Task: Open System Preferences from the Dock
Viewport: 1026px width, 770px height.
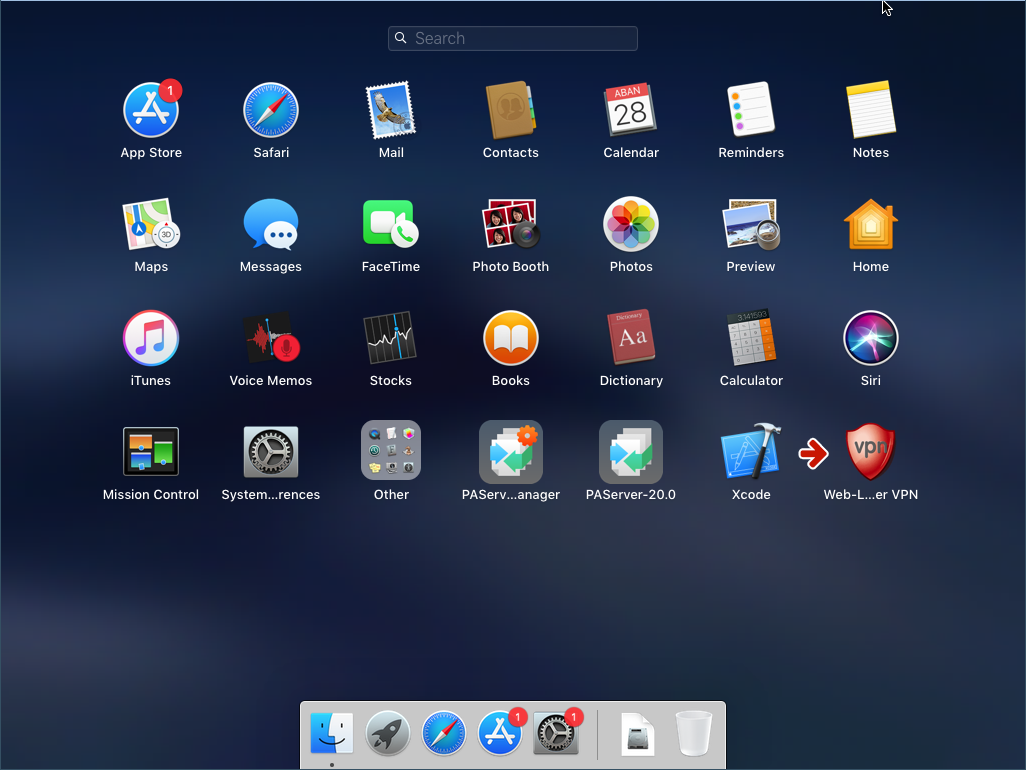Action: click(x=556, y=733)
